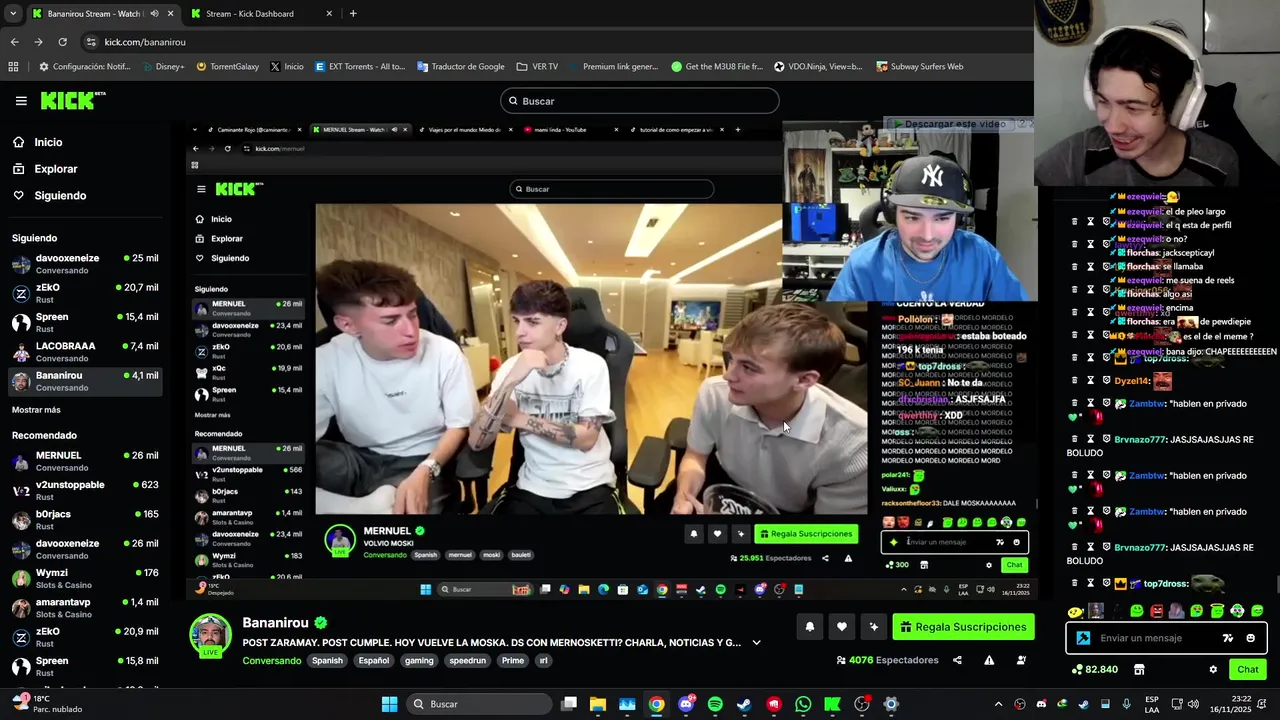Open Chrome apps grid in bookmarks bar
The image size is (1280, 720).
pos(13,67)
